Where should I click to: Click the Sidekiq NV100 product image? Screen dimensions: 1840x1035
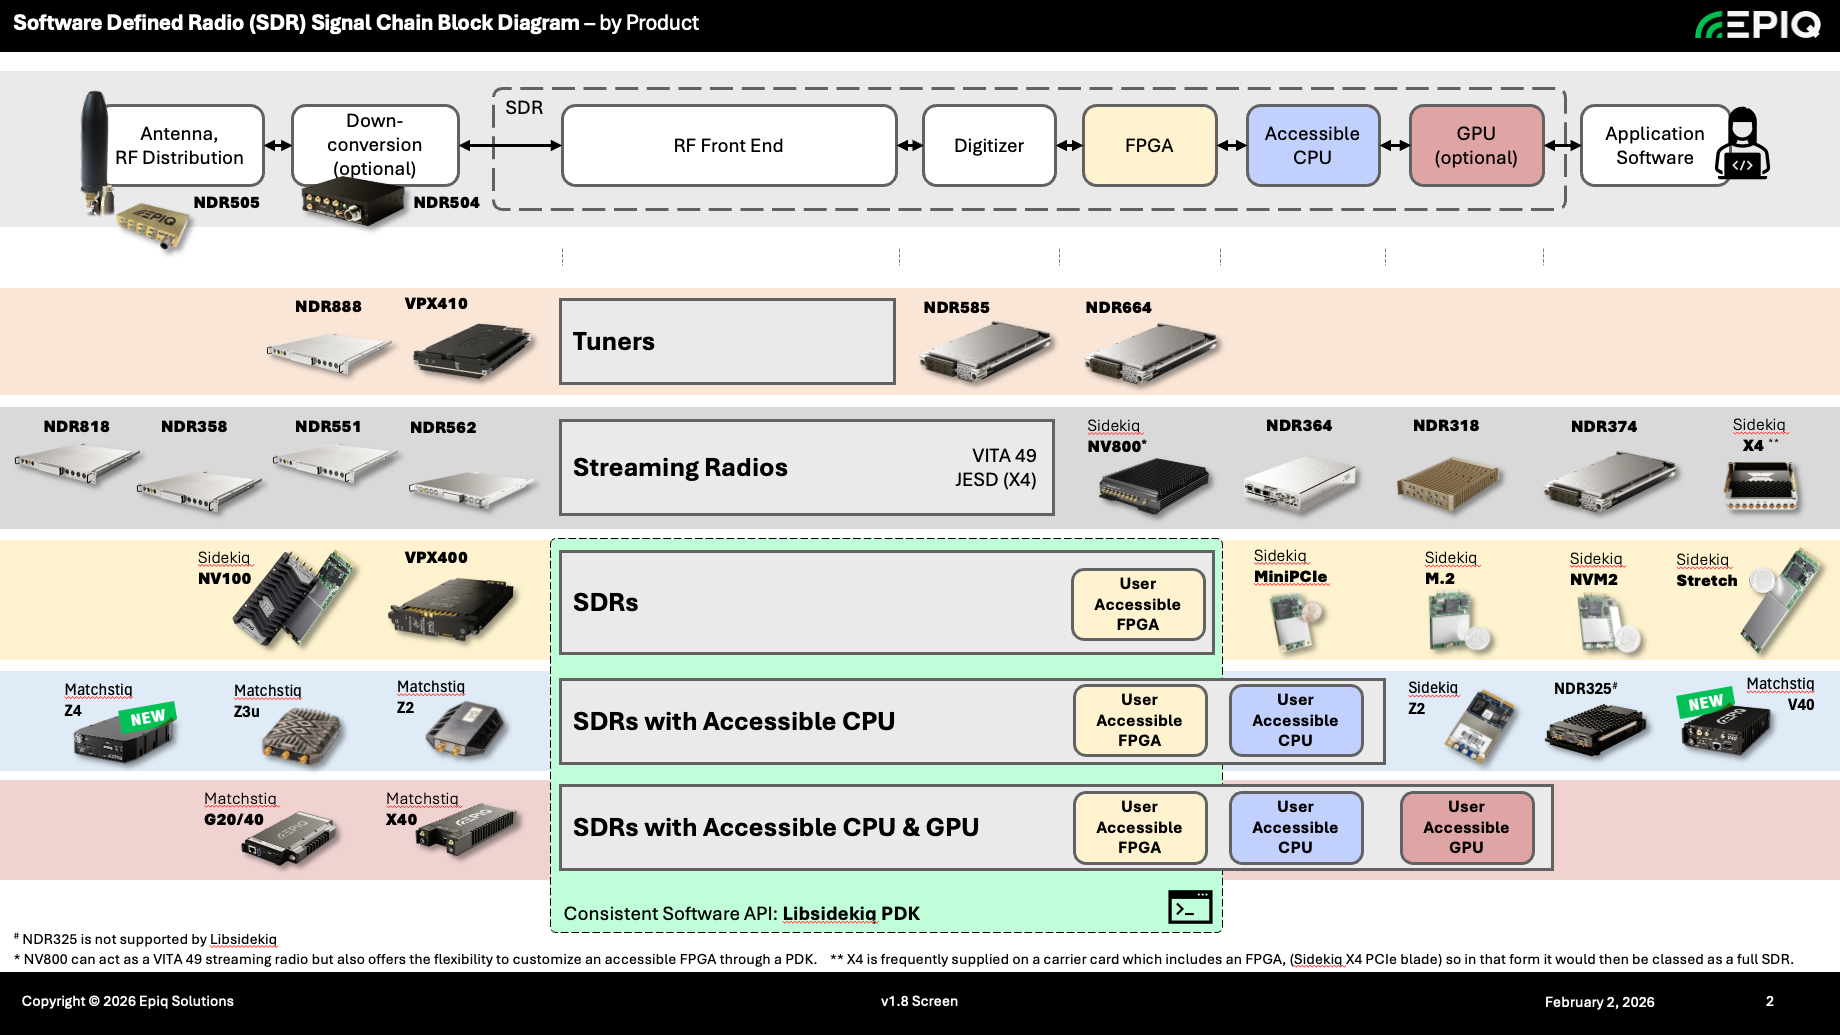point(294,598)
